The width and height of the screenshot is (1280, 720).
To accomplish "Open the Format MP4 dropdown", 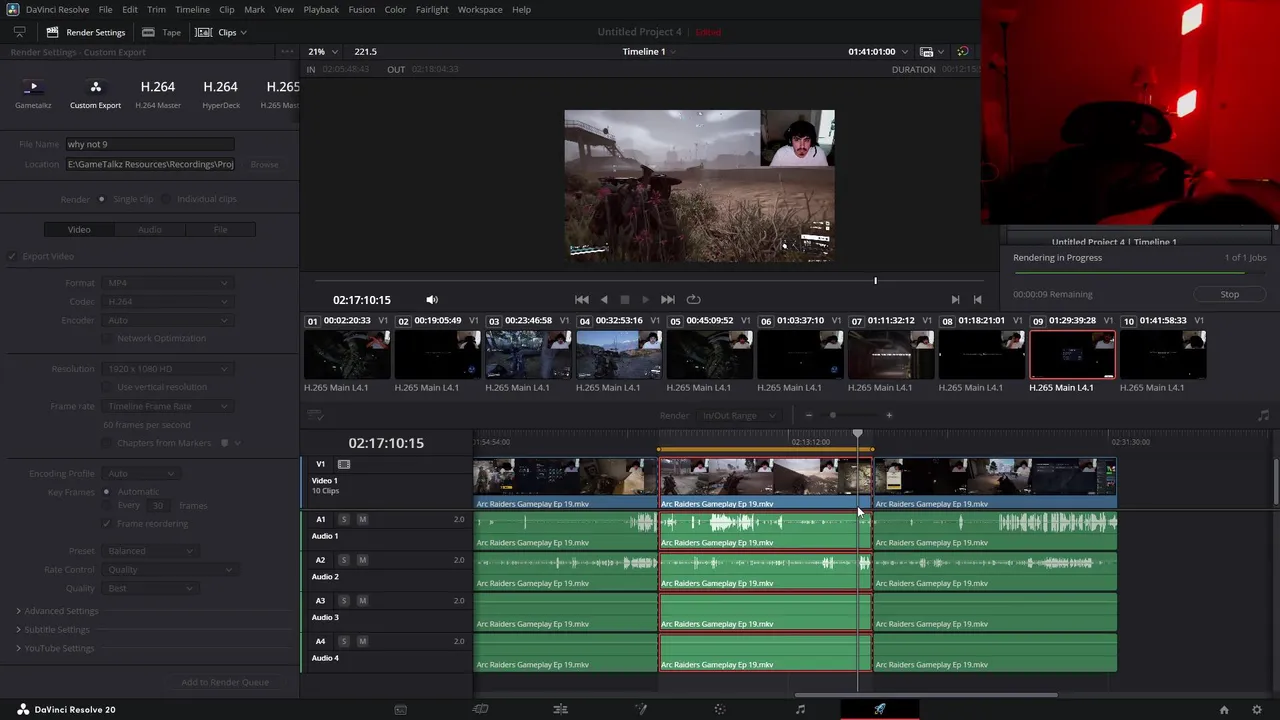I will (x=167, y=283).
